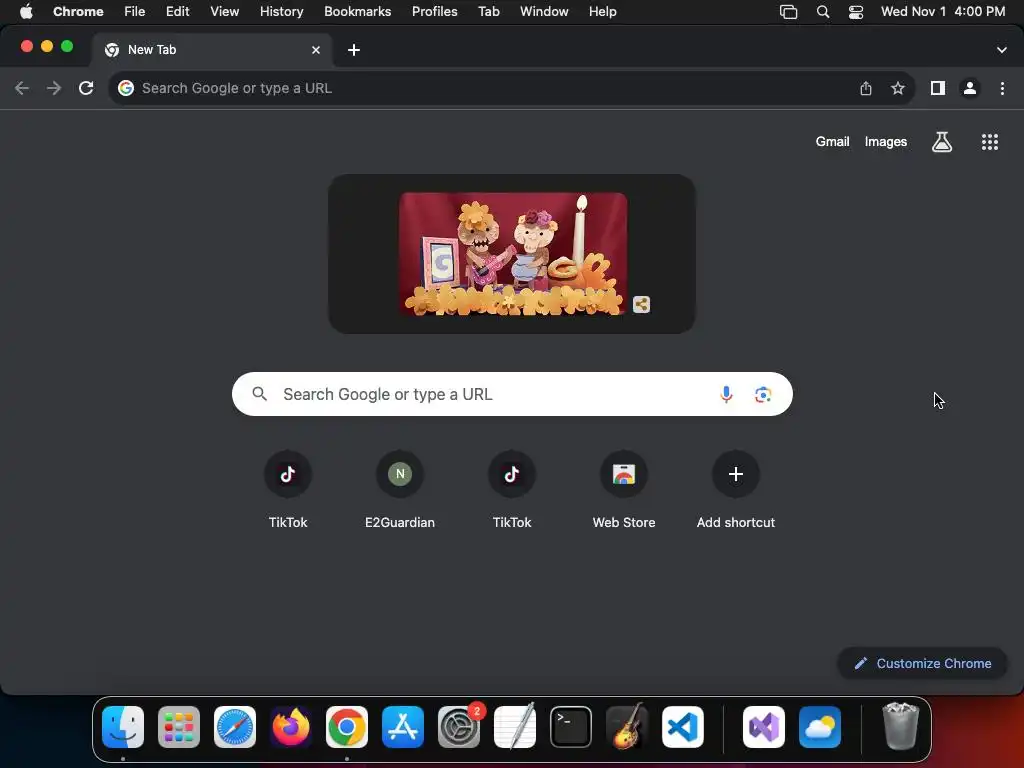The image size is (1024, 768).
Task: Open the History menu
Action: 281,11
